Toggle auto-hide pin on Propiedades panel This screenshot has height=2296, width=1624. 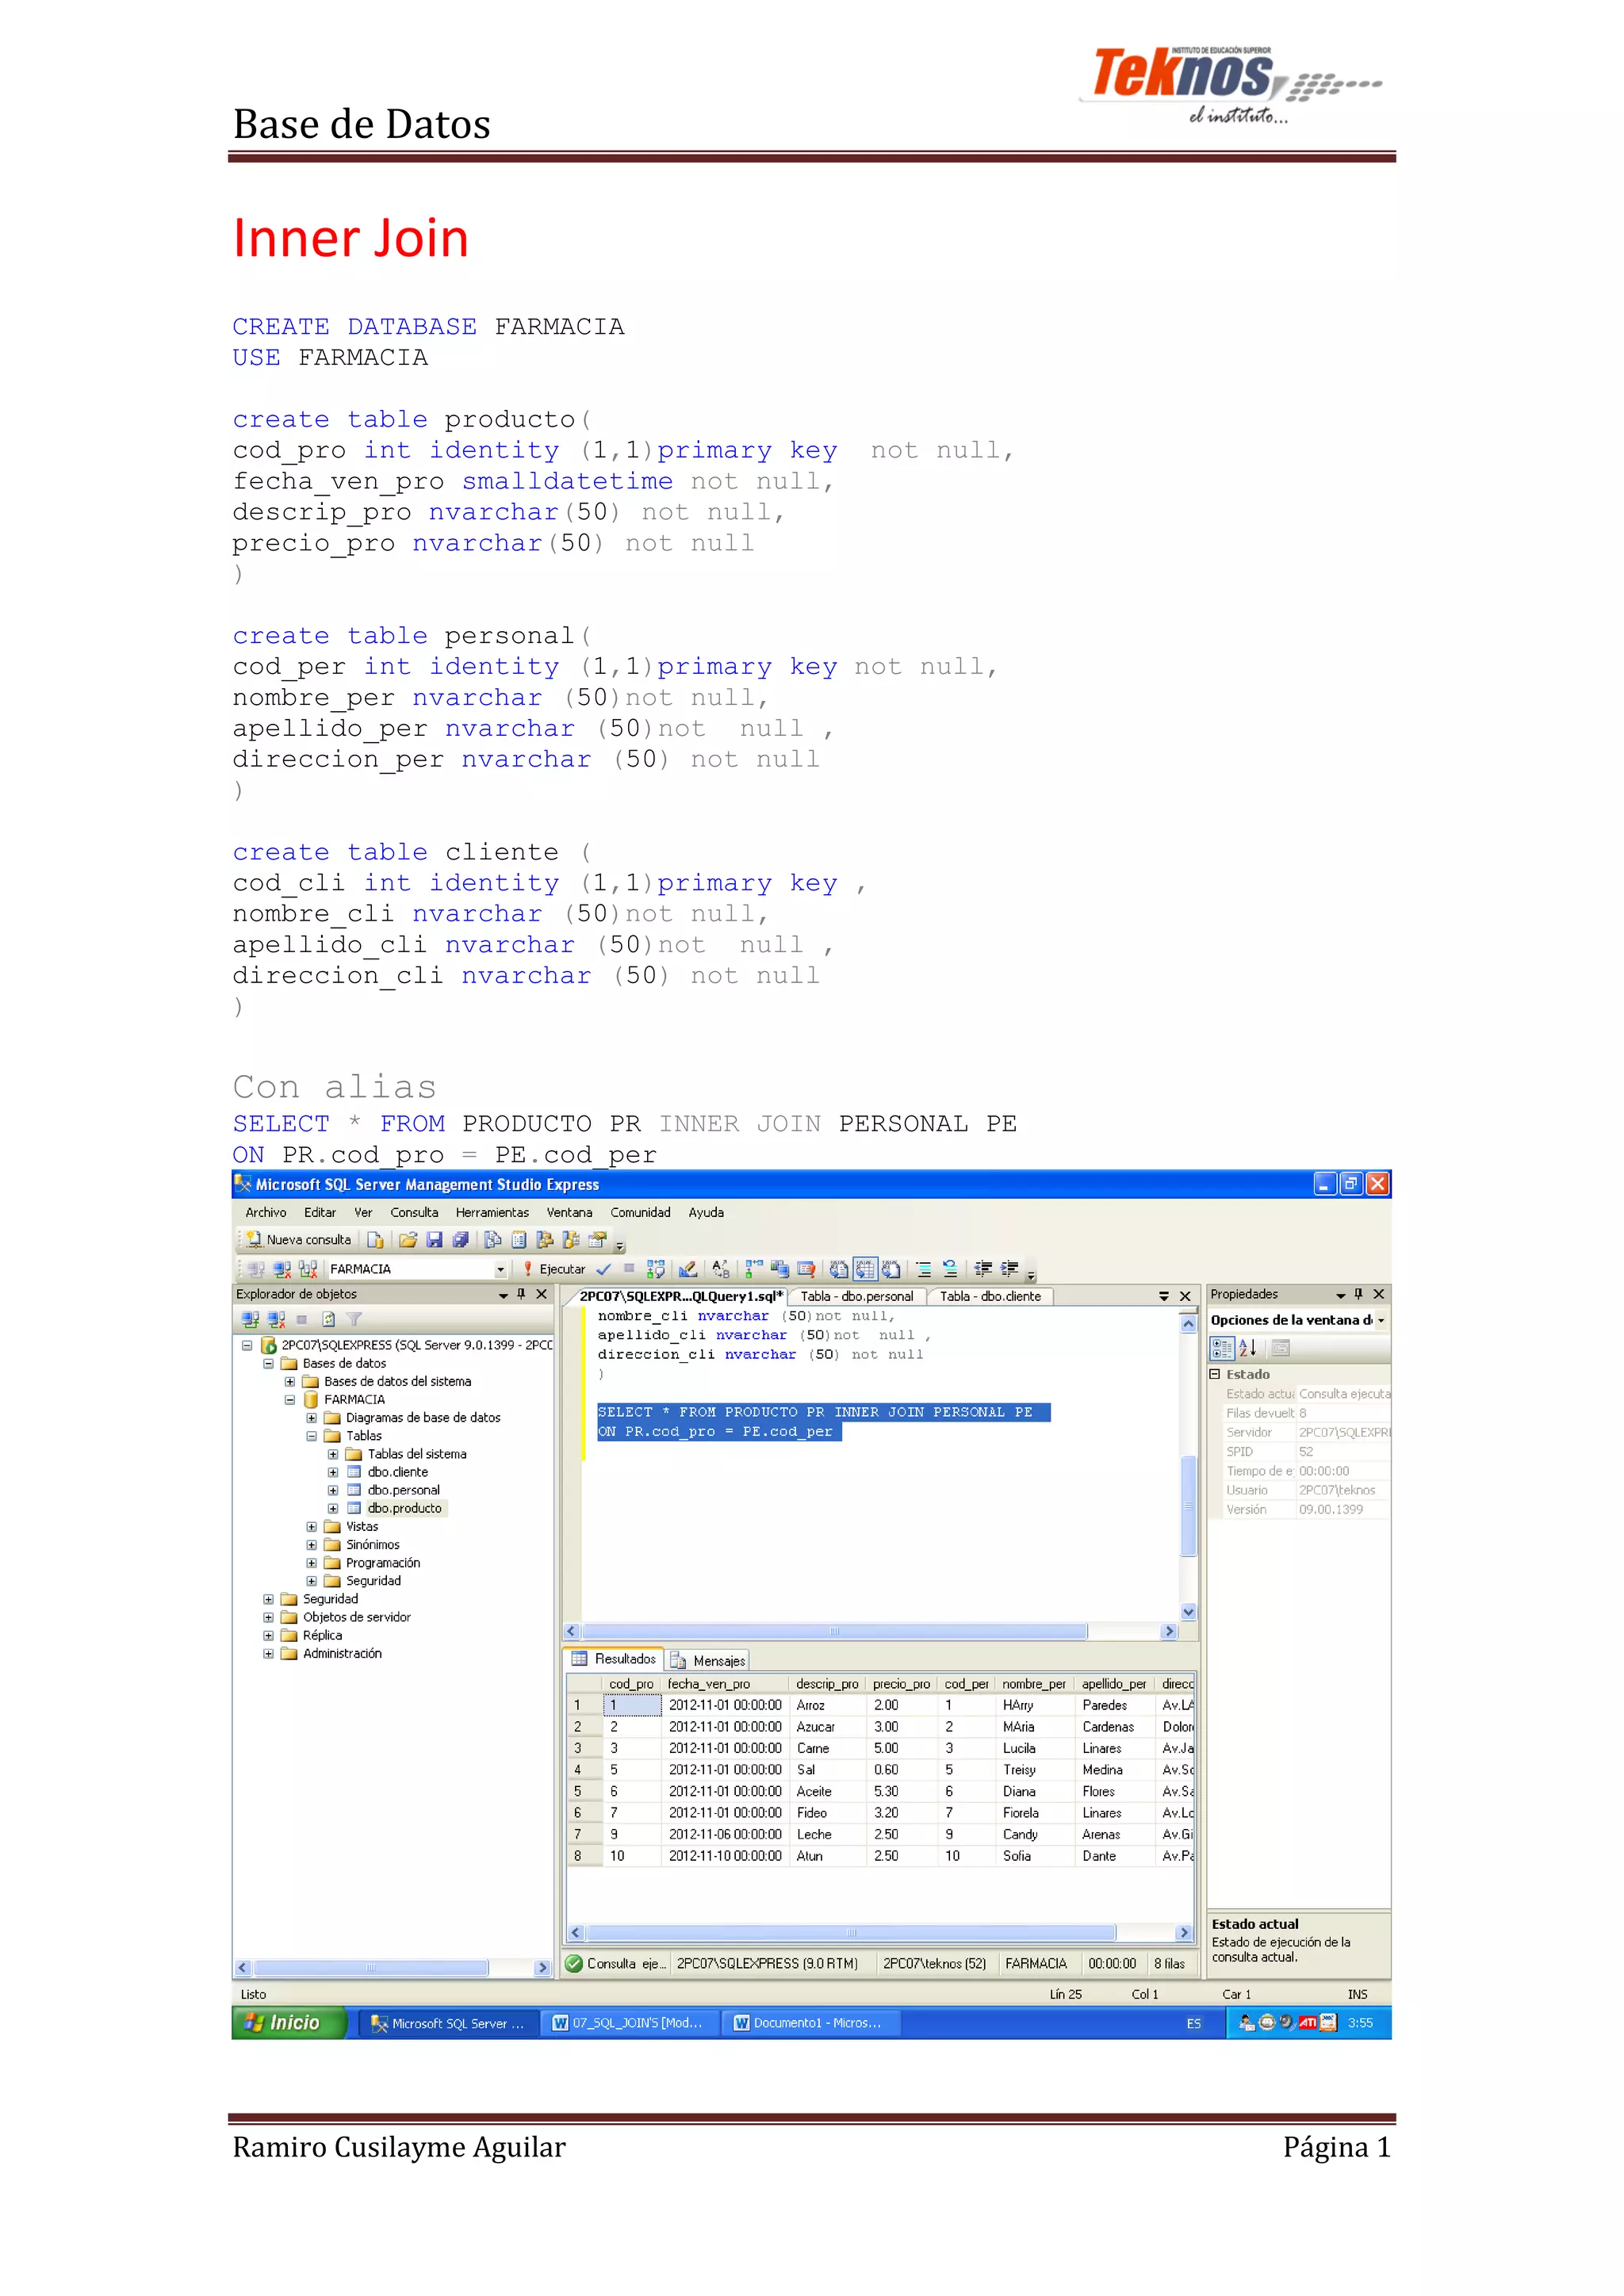[x=1358, y=1294]
